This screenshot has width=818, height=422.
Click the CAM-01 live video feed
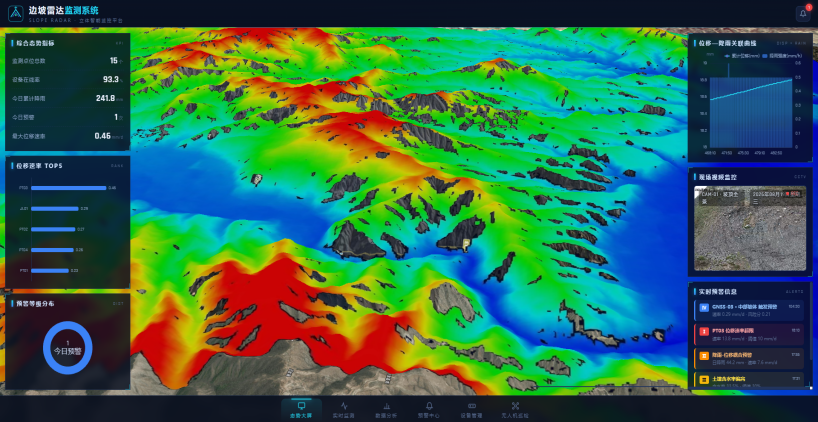[x=750, y=228]
